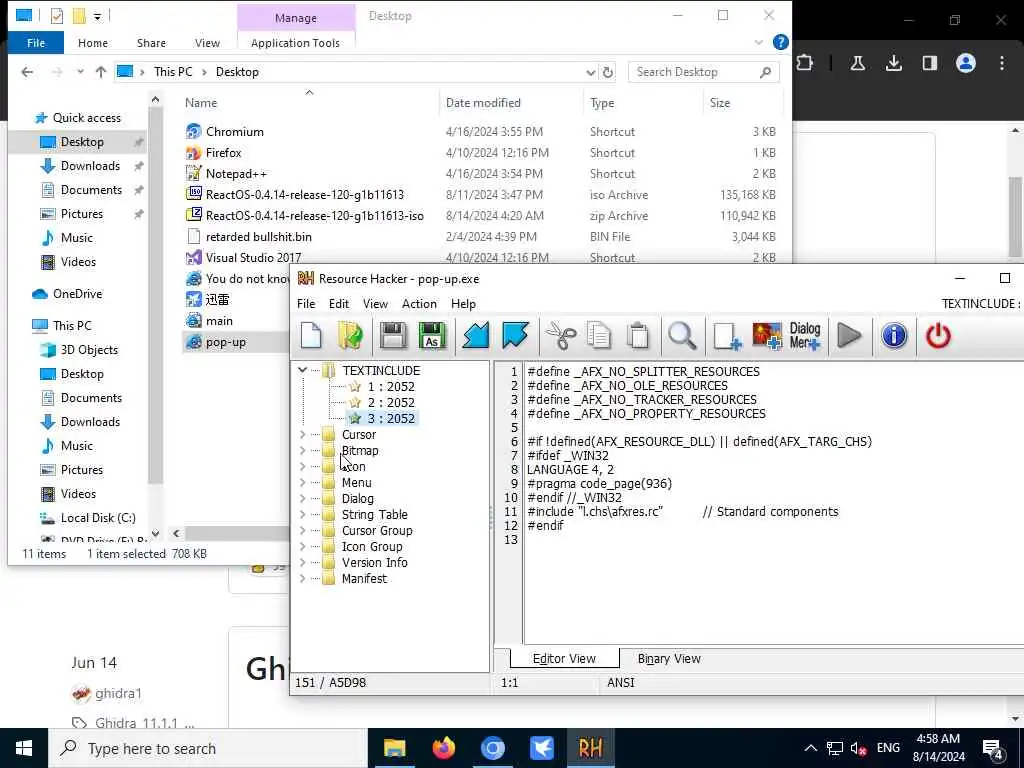Open Explorer Share ribbon tab

151,43
